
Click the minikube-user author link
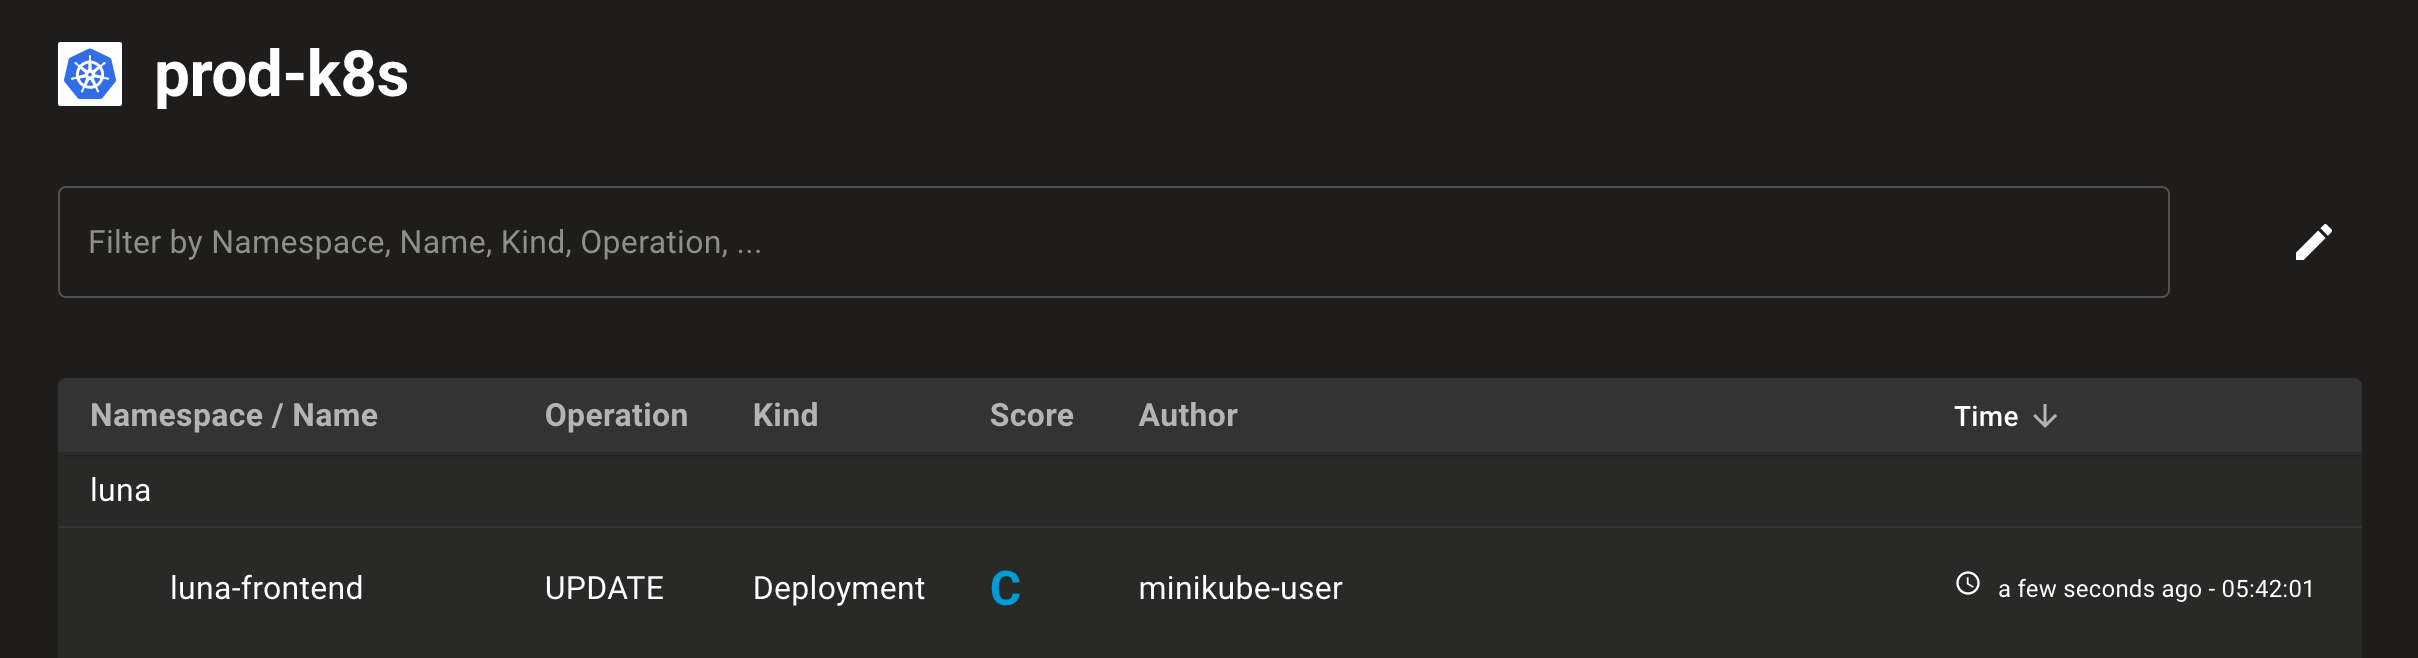[x=1240, y=588]
